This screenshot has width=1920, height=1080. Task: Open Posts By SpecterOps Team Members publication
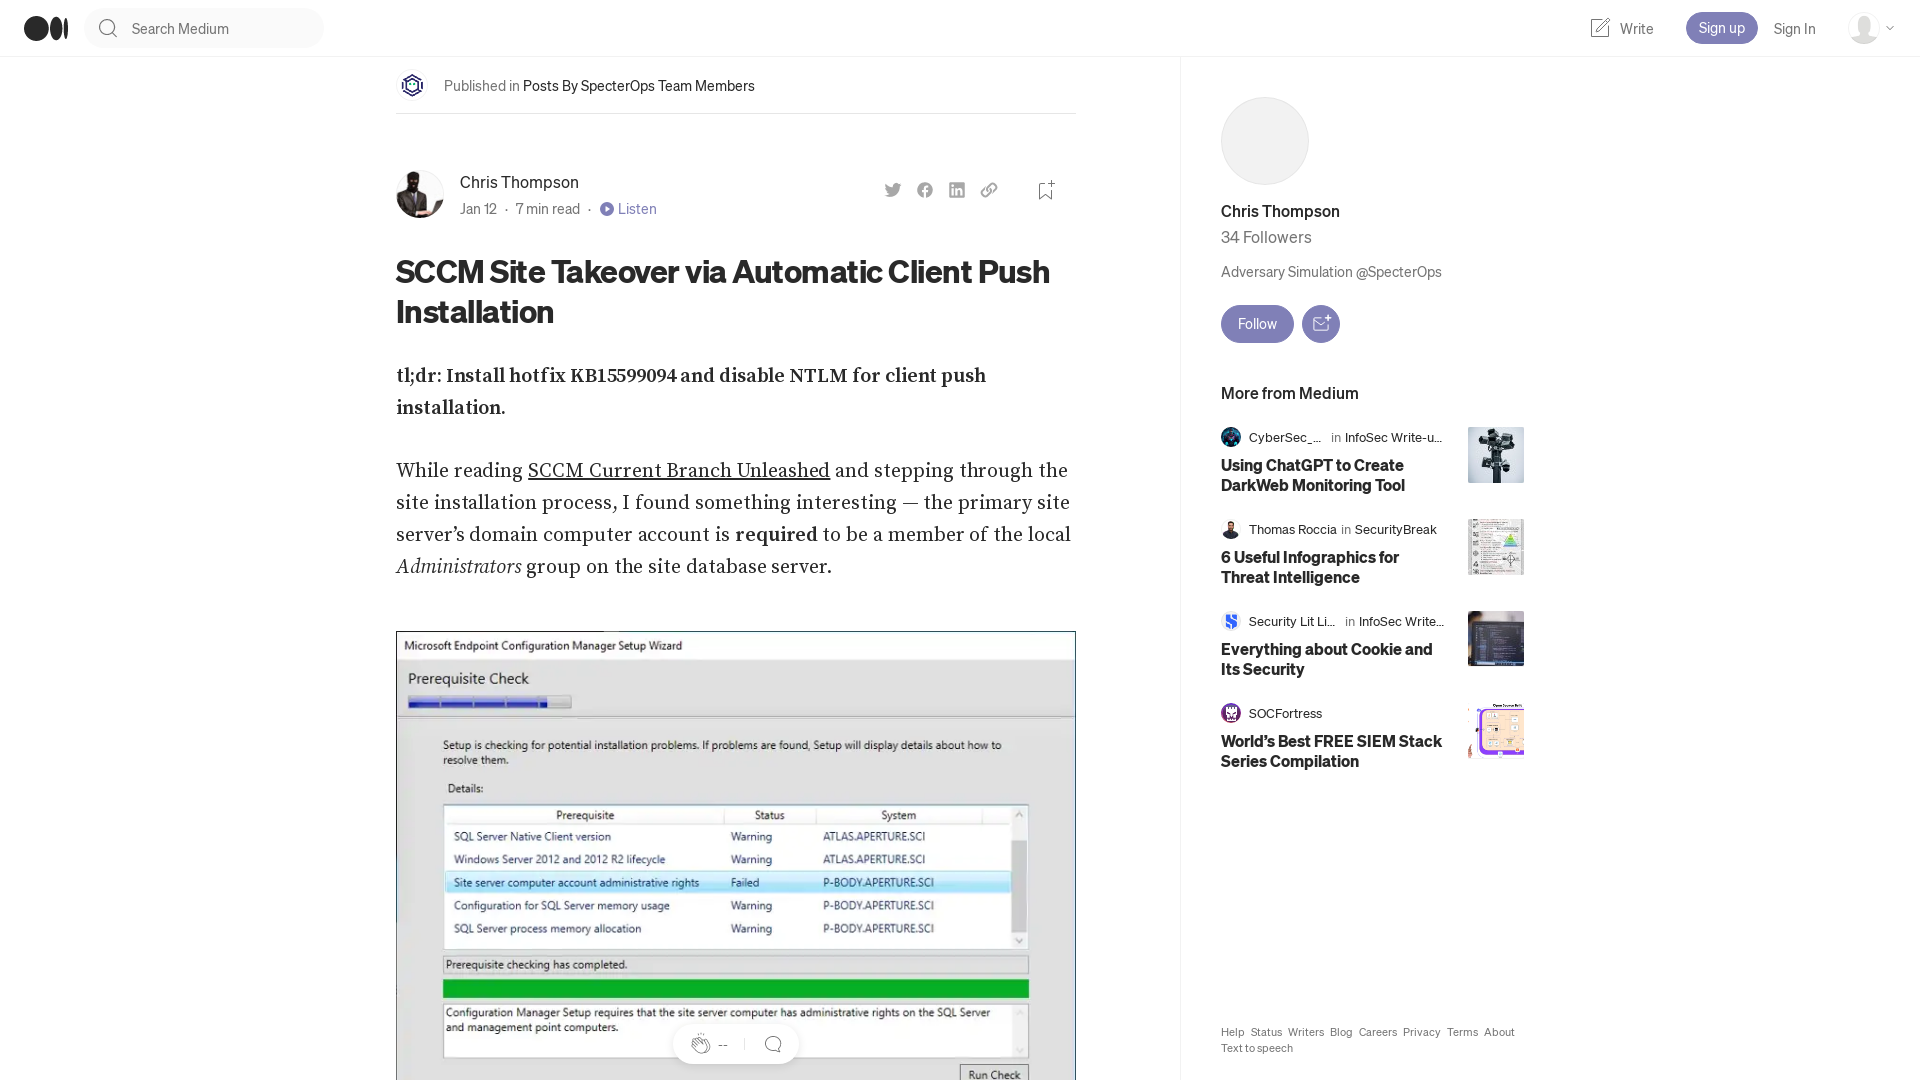[638, 86]
